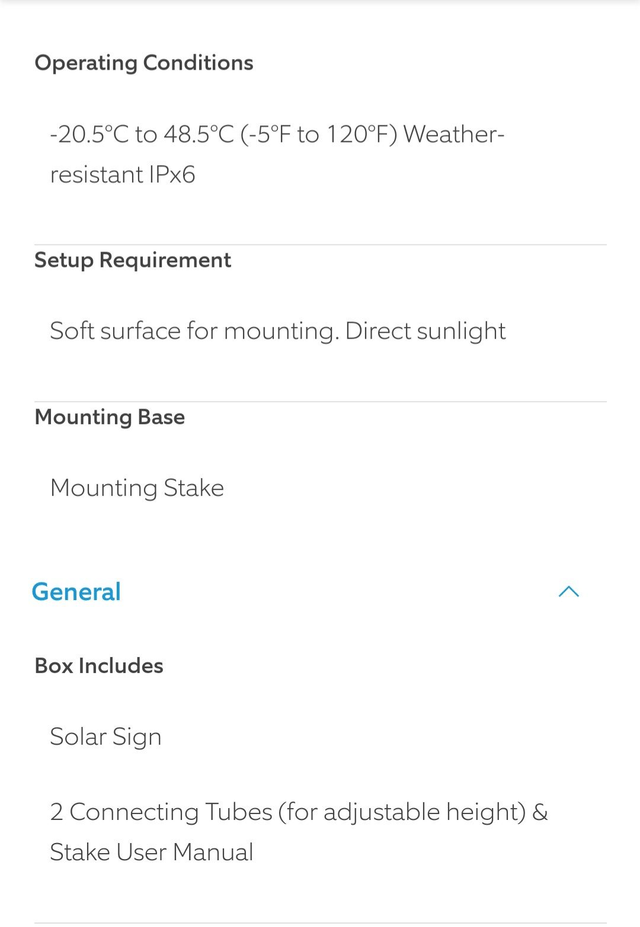Click the divider below Stake User Manual

[320, 922]
